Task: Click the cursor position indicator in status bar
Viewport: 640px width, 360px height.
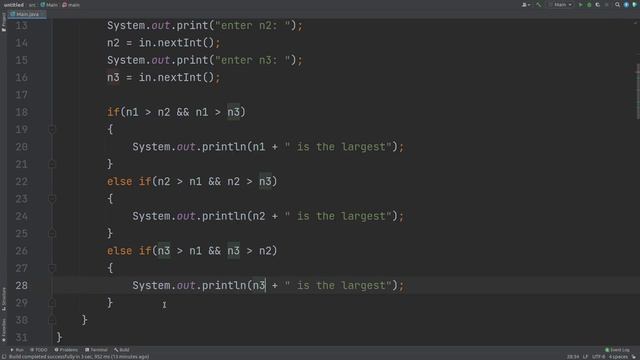Action: [573, 357]
